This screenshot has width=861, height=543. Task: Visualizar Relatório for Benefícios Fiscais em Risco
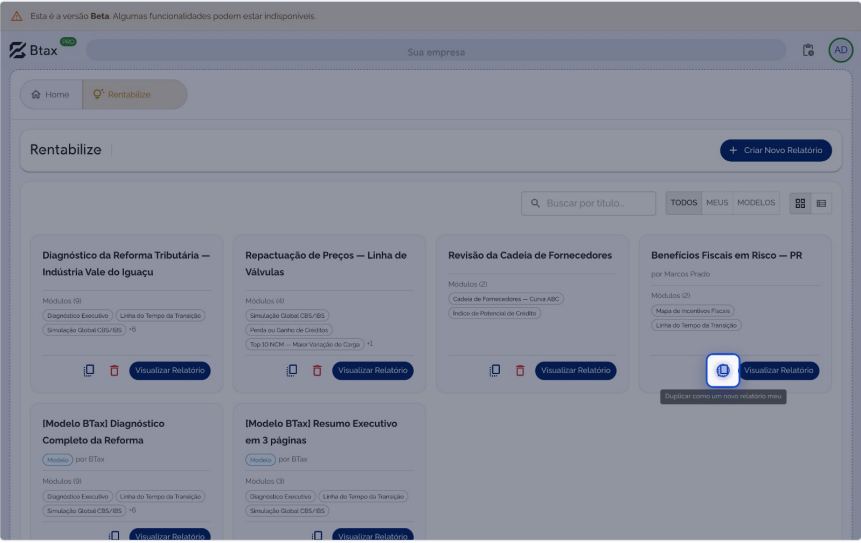pos(779,371)
